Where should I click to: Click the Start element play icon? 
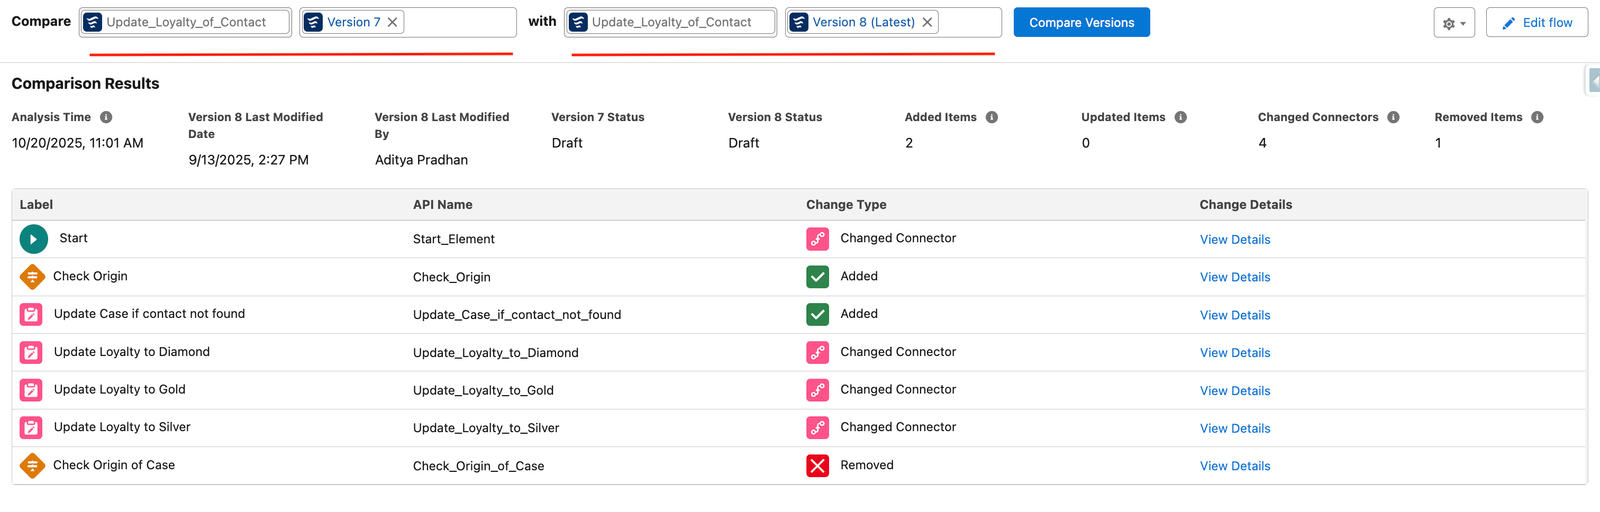[x=33, y=239]
